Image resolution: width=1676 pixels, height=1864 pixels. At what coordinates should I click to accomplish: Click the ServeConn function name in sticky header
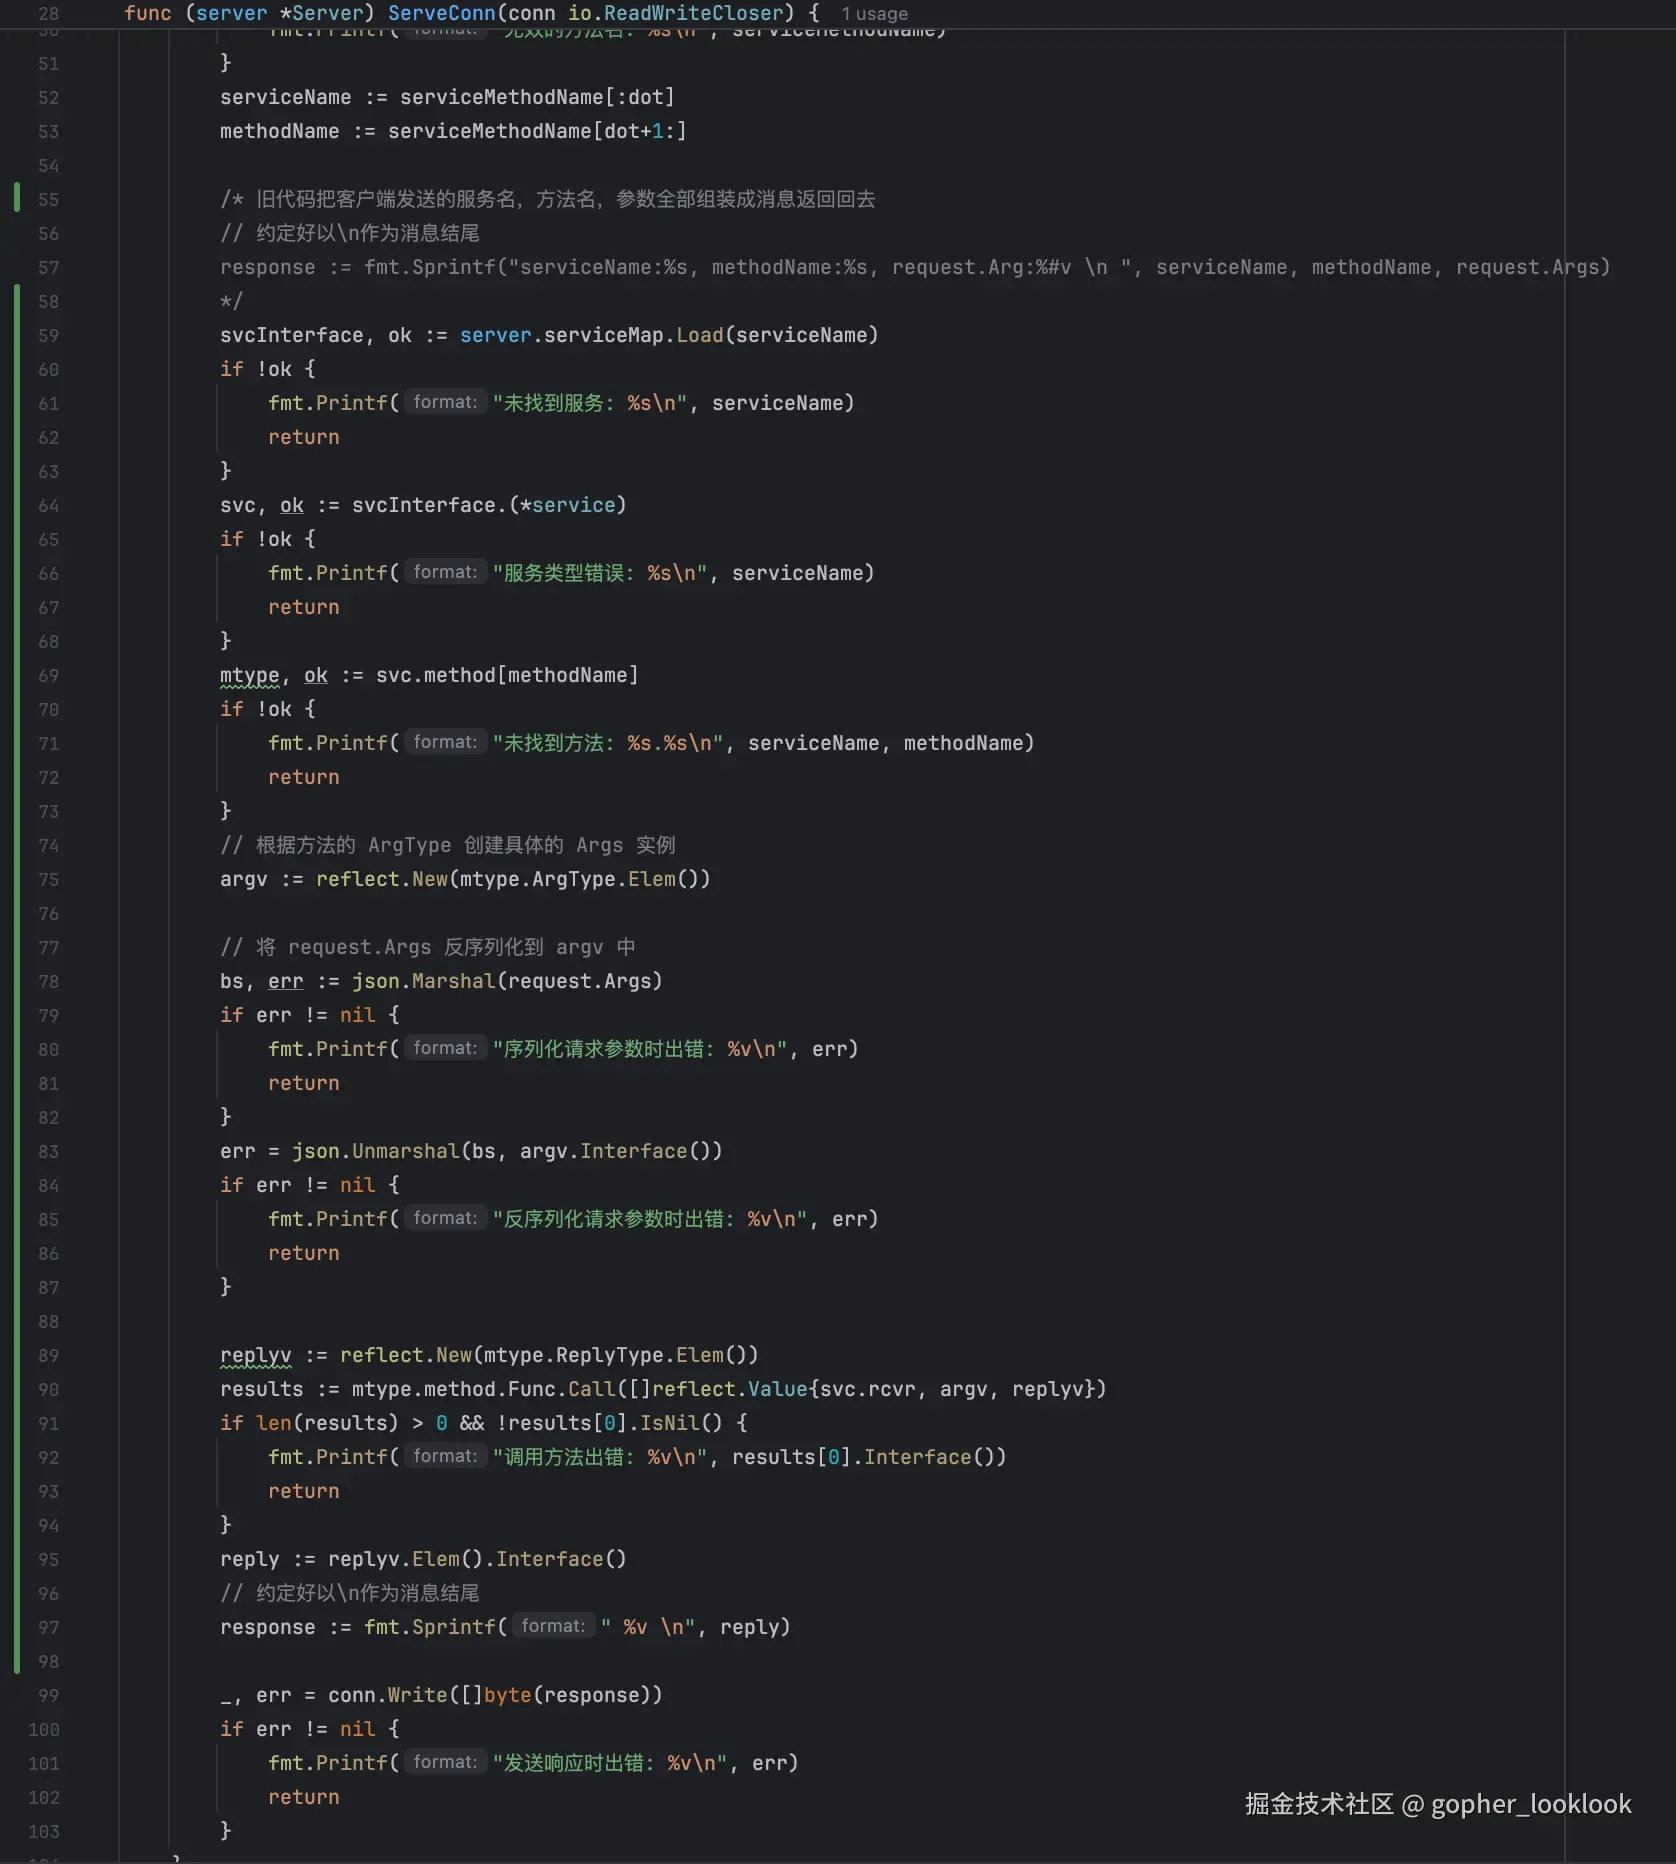click(441, 13)
